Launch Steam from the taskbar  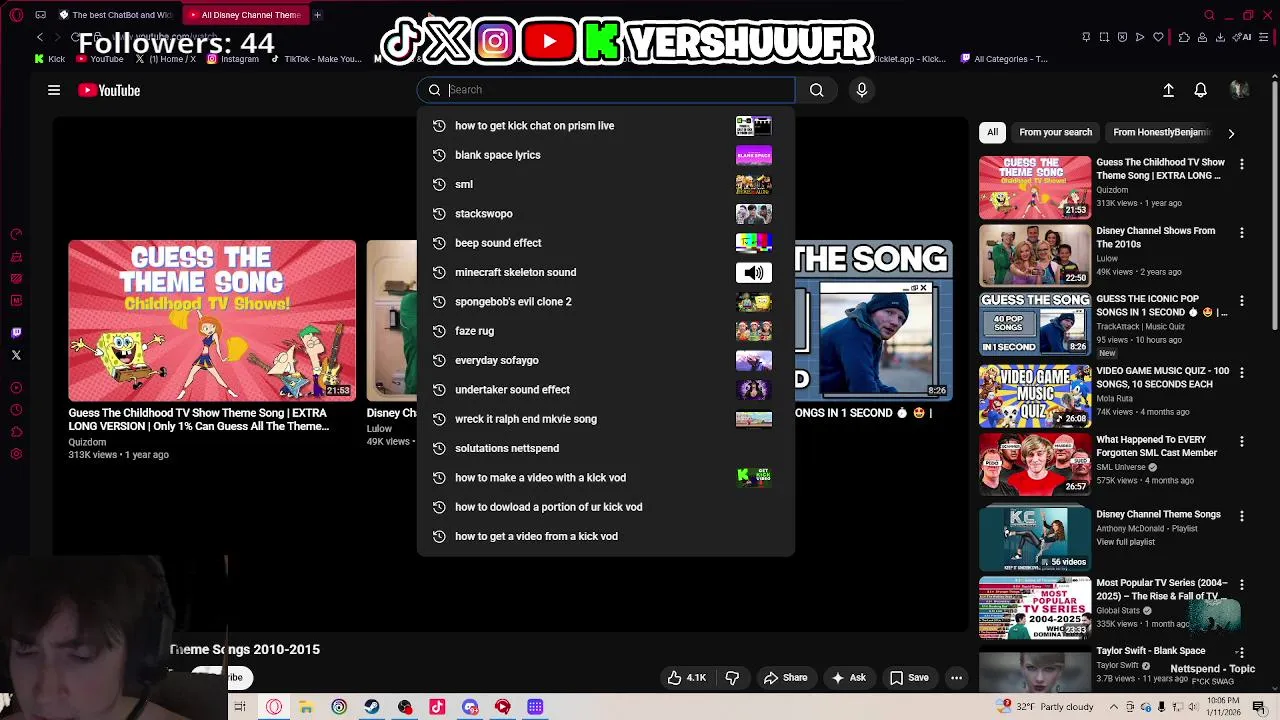(x=371, y=707)
